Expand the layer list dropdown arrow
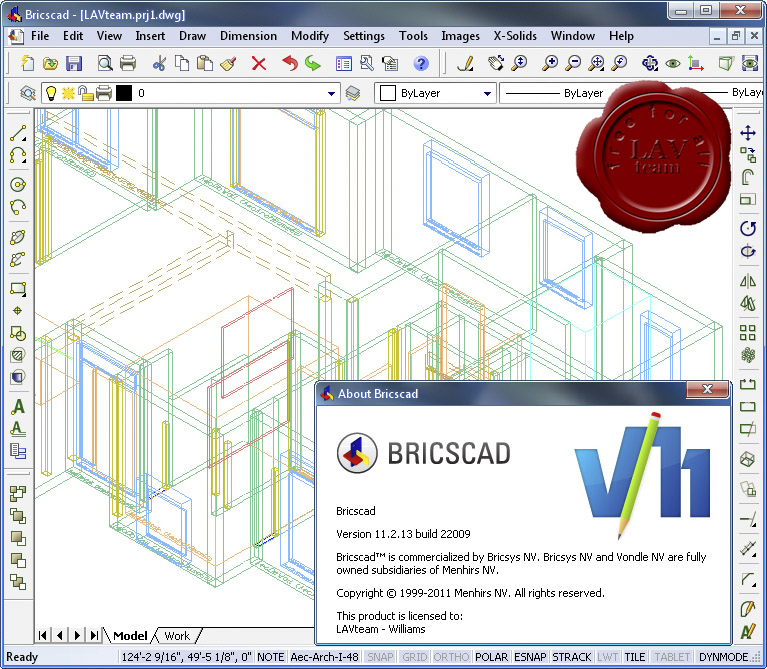The image size is (767, 669). pos(331,93)
